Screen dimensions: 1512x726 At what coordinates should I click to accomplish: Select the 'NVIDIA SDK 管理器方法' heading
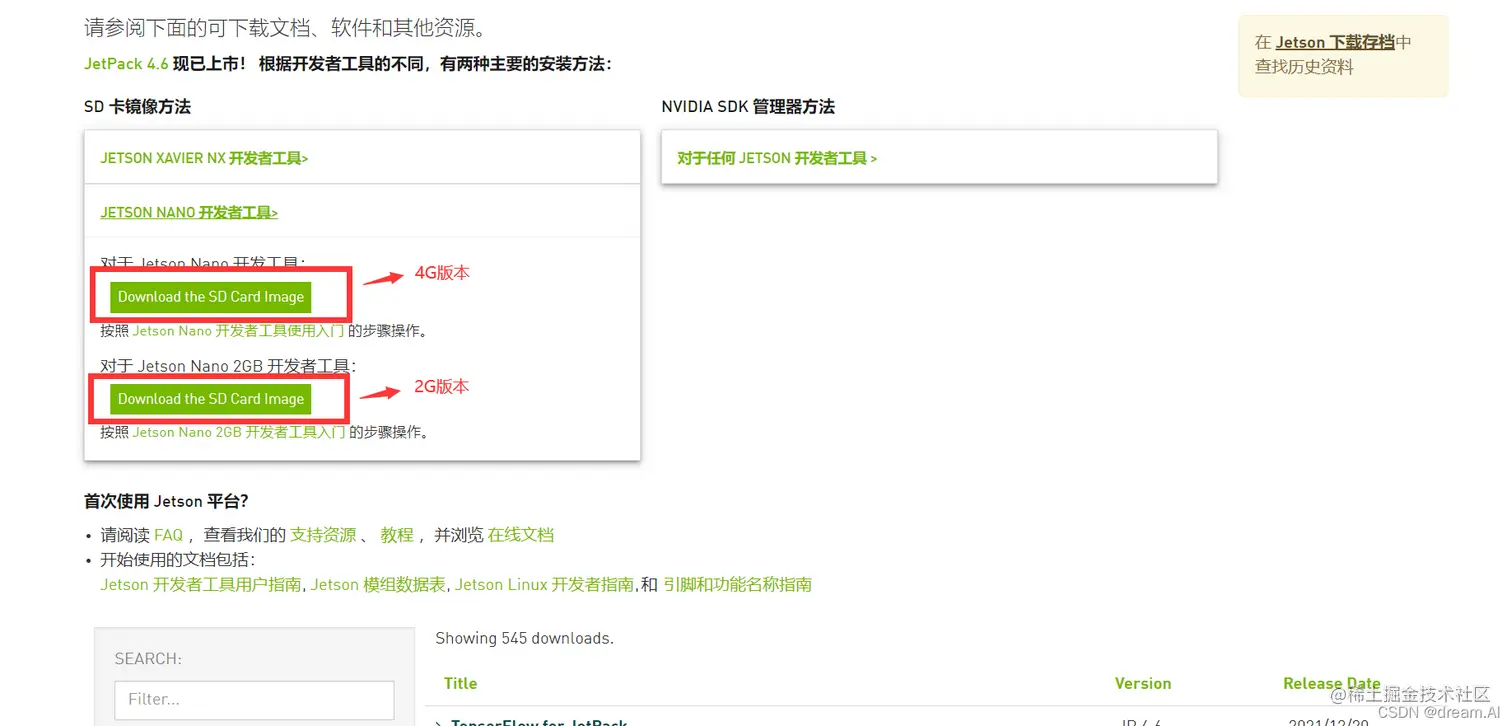click(748, 106)
